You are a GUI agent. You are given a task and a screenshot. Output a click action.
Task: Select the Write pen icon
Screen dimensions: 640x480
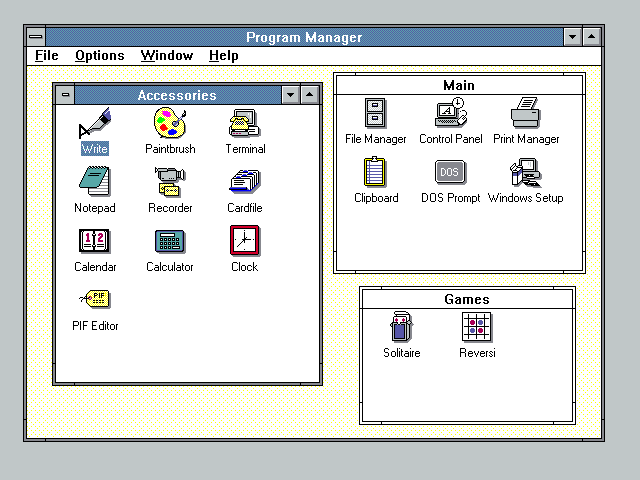tap(95, 123)
